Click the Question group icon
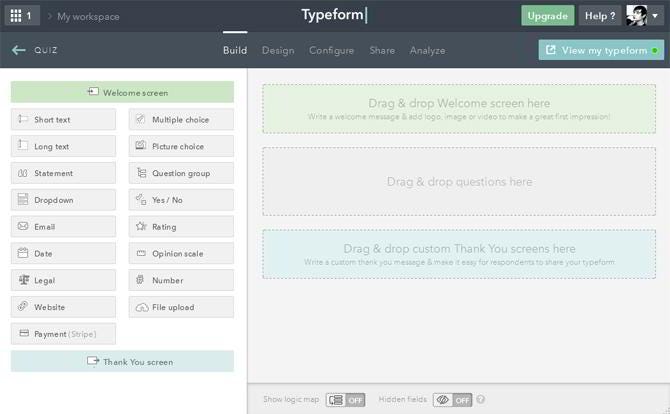The width and height of the screenshot is (670, 414). pyautogui.click(x=141, y=173)
